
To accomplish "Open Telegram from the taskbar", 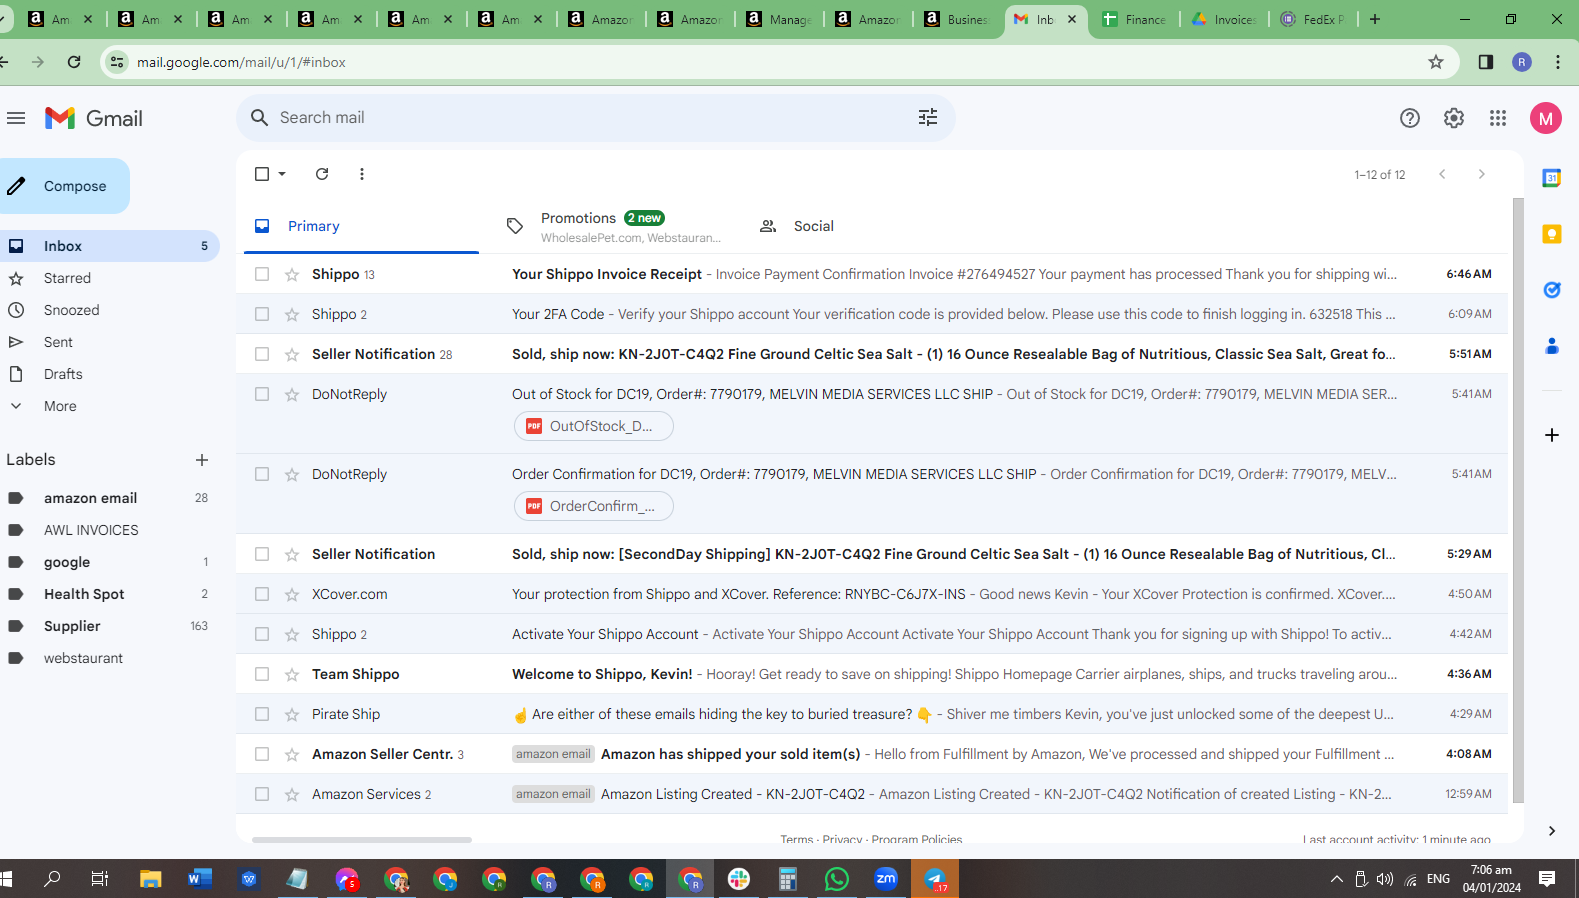I will coord(935,879).
